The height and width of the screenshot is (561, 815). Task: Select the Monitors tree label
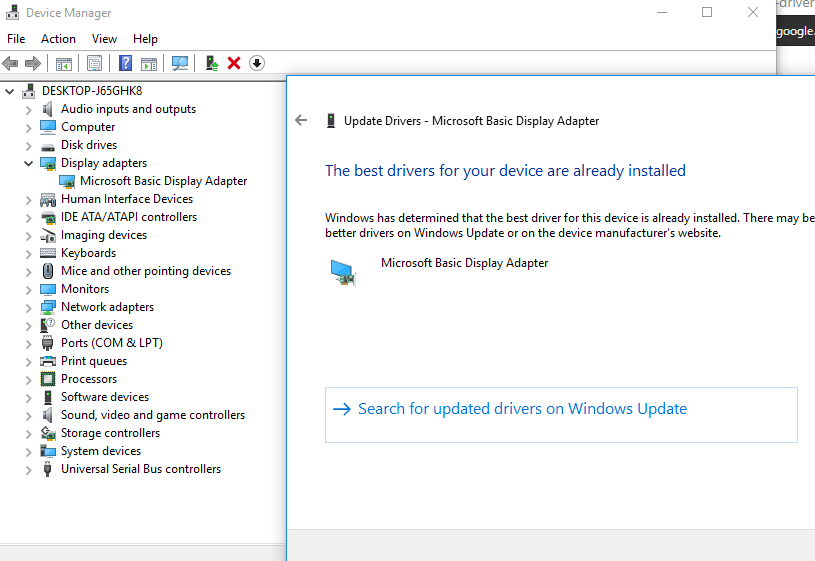[85, 289]
